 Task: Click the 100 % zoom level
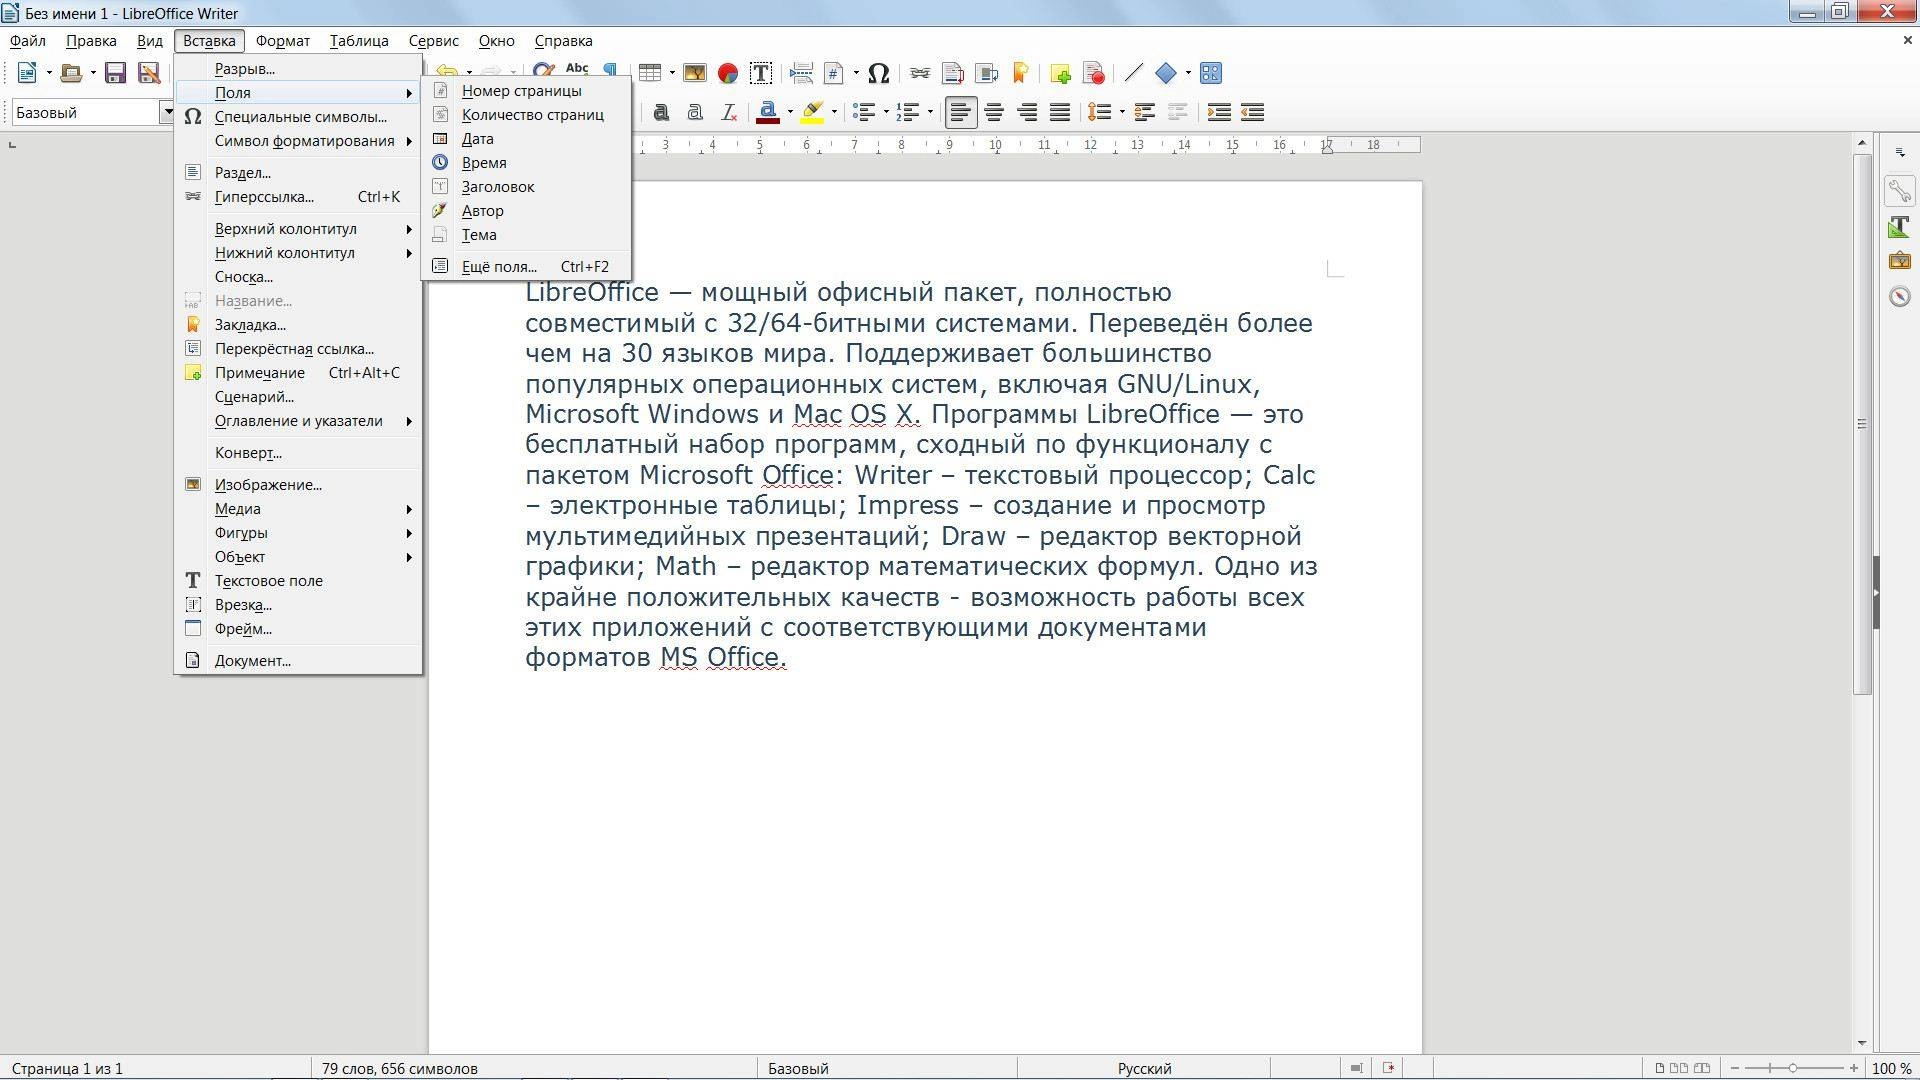[1891, 1068]
